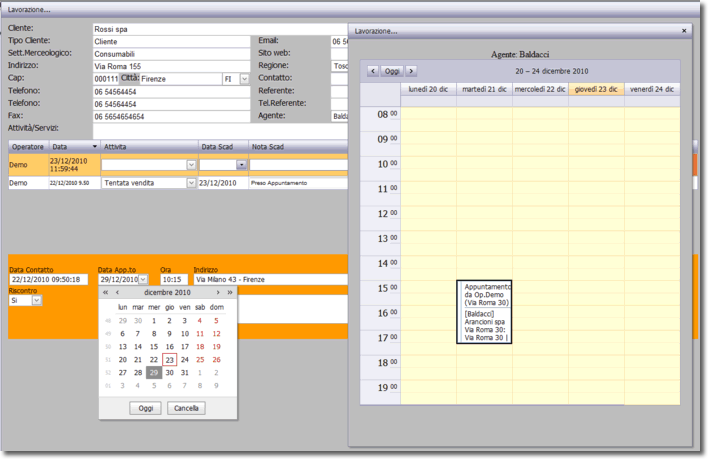This screenshot has width=708, height=459.
Task: Go to previous week in agent calendar
Action: (x=373, y=71)
